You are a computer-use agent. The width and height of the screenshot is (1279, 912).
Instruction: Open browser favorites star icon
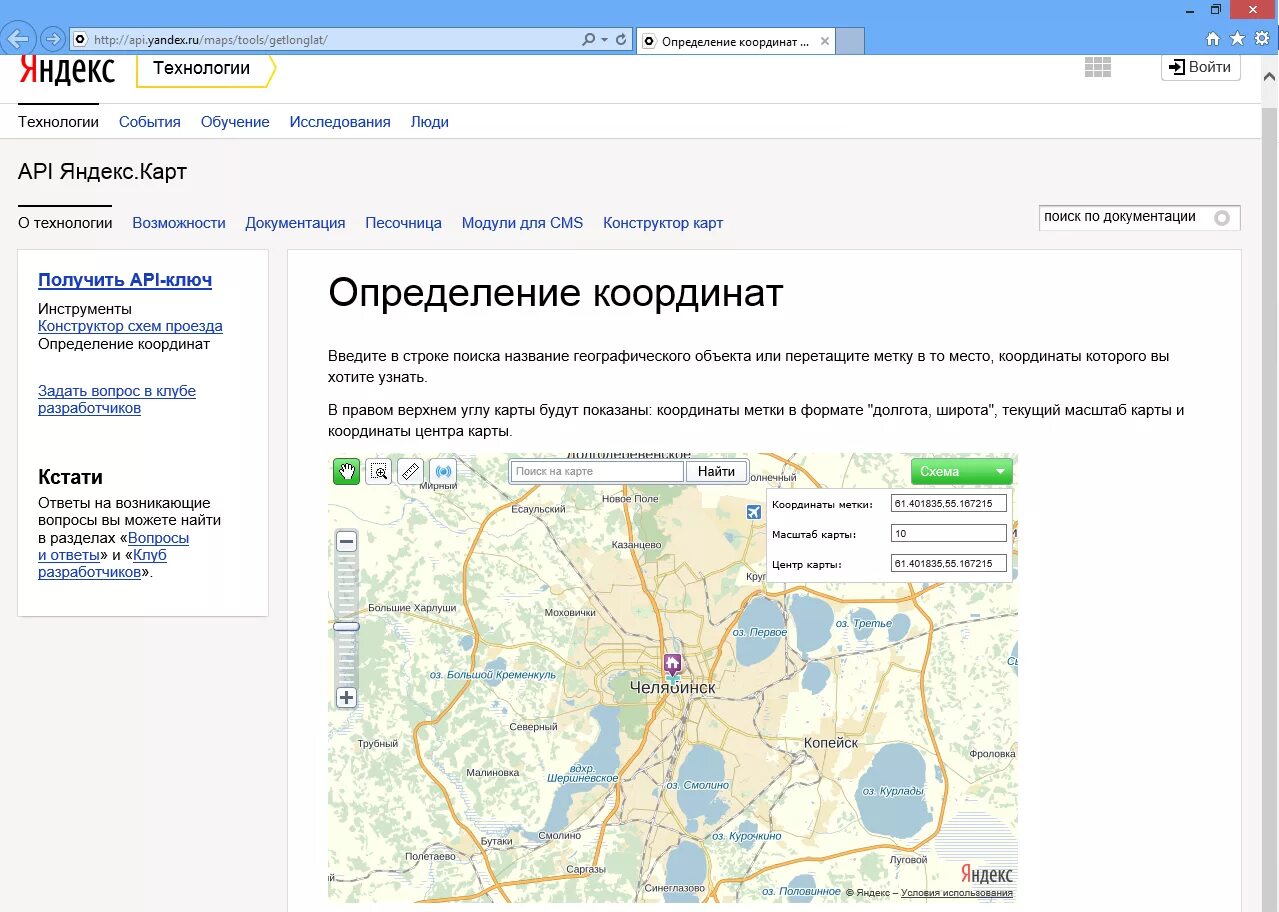1237,39
